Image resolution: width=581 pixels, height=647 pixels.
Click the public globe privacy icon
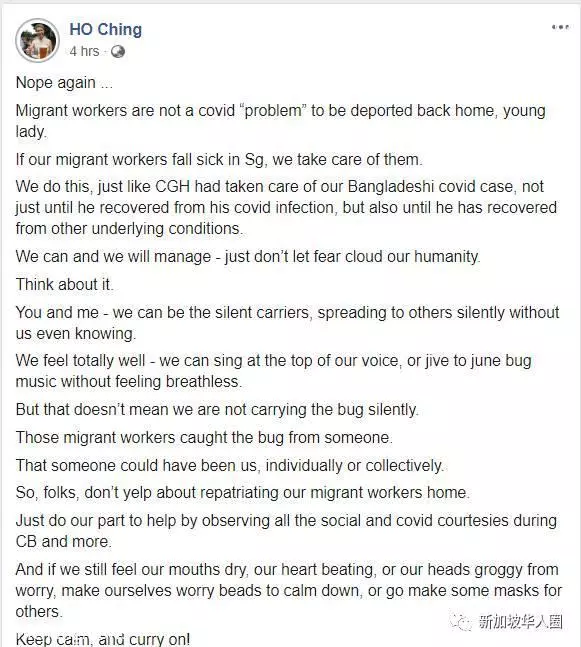coord(118,52)
